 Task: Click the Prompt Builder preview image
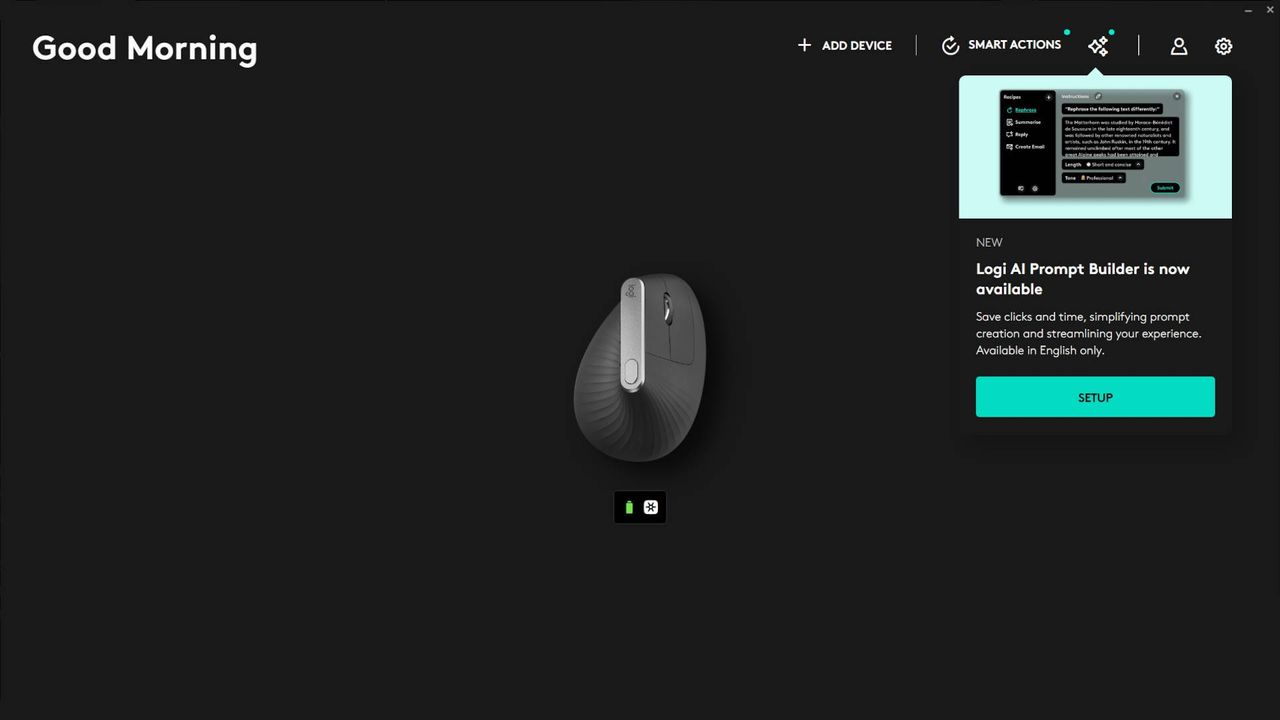coord(1095,147)
